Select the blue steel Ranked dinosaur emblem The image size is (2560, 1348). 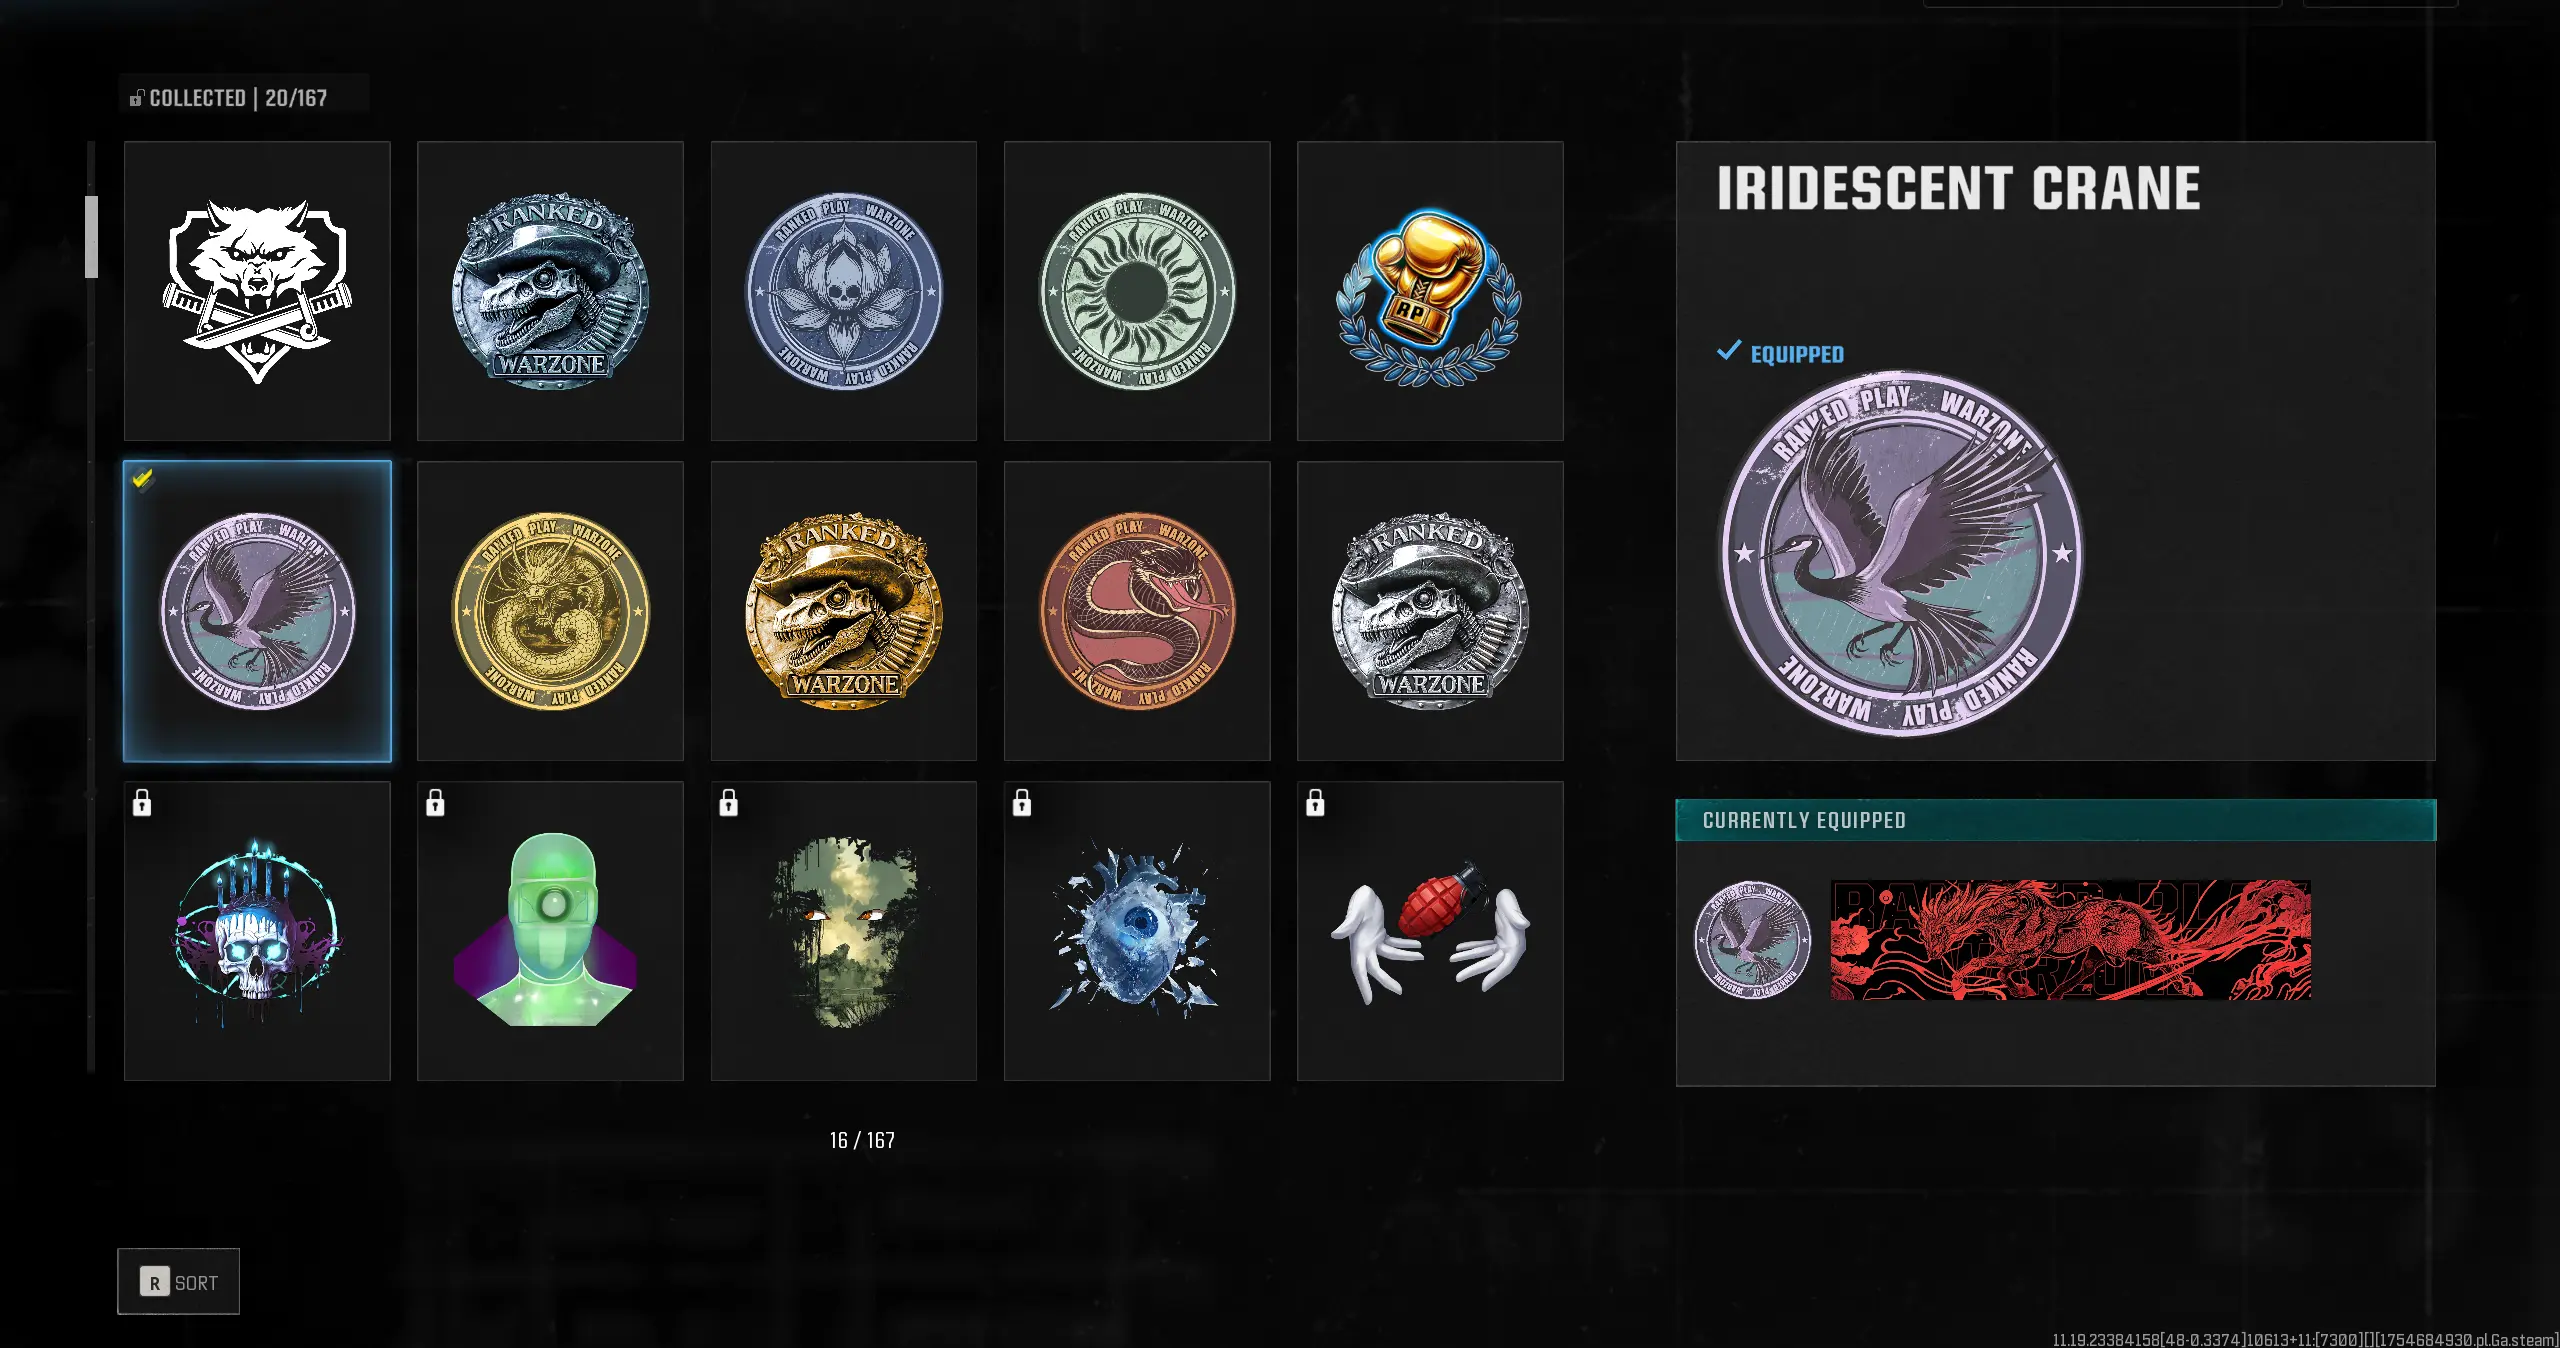550,291
